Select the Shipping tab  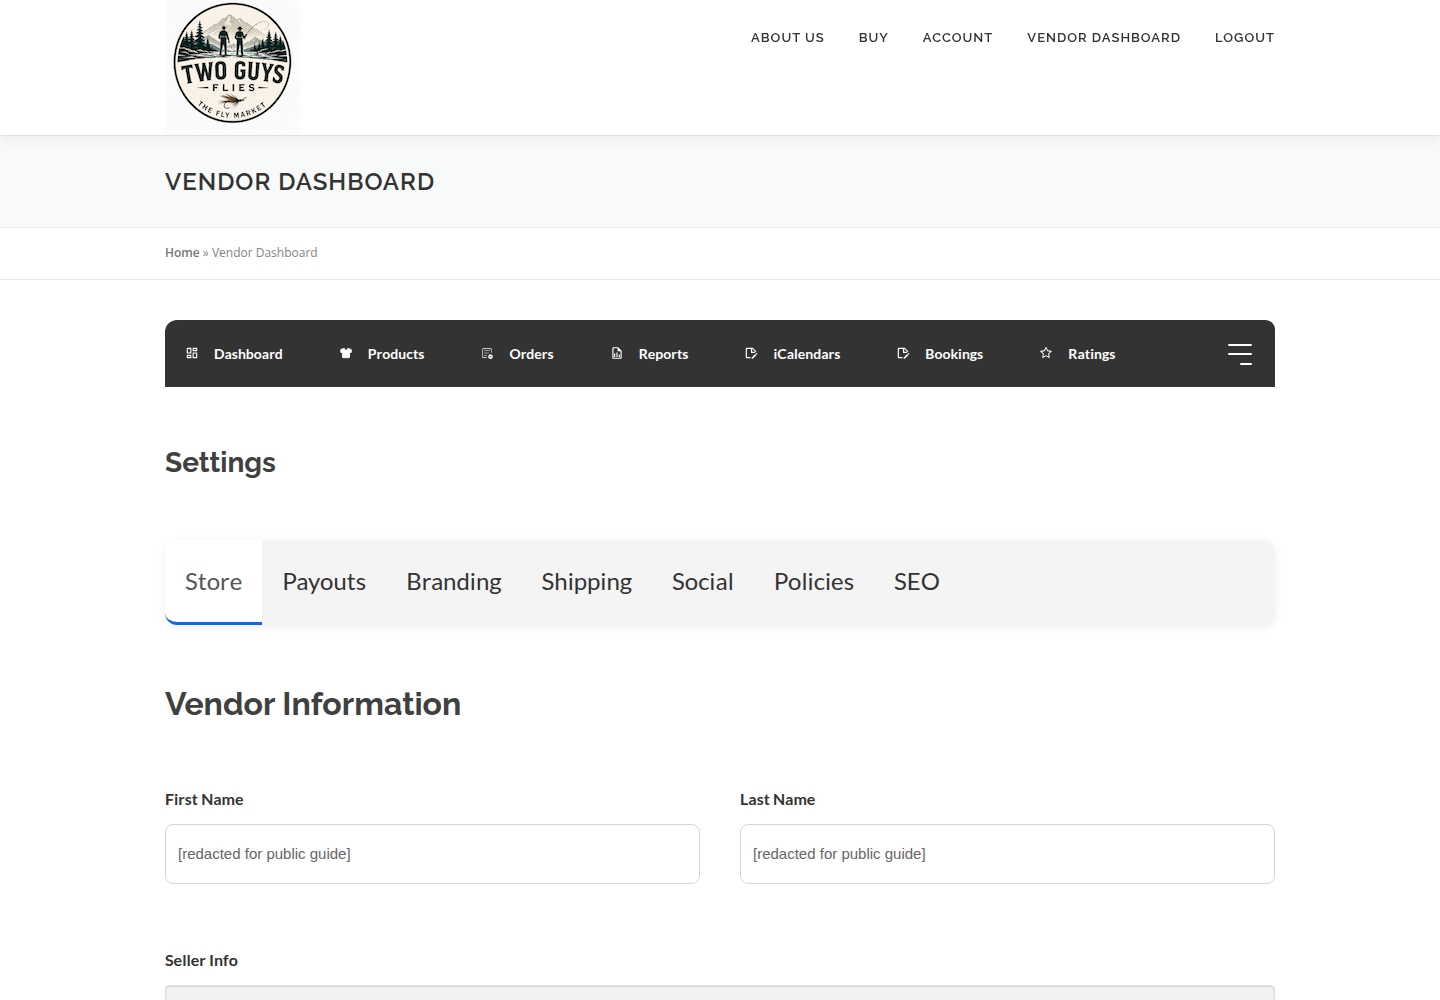pyautogui.click(x=587, y=582)
